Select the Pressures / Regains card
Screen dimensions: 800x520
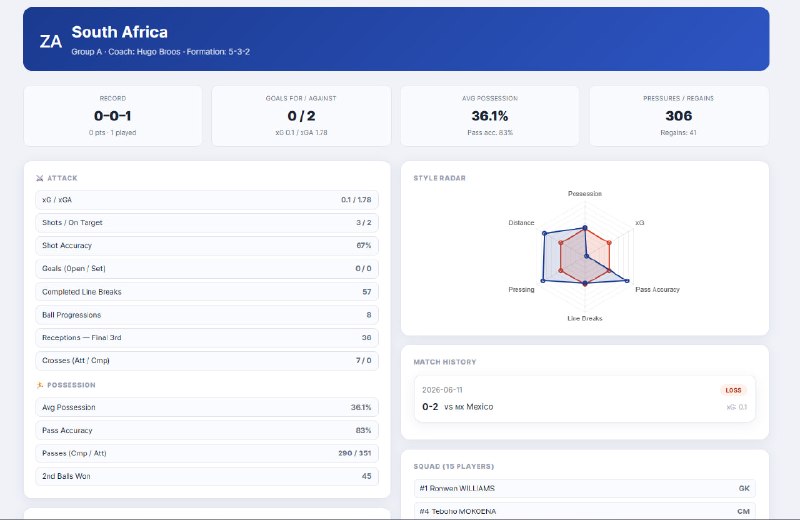[x=679, y=116]
